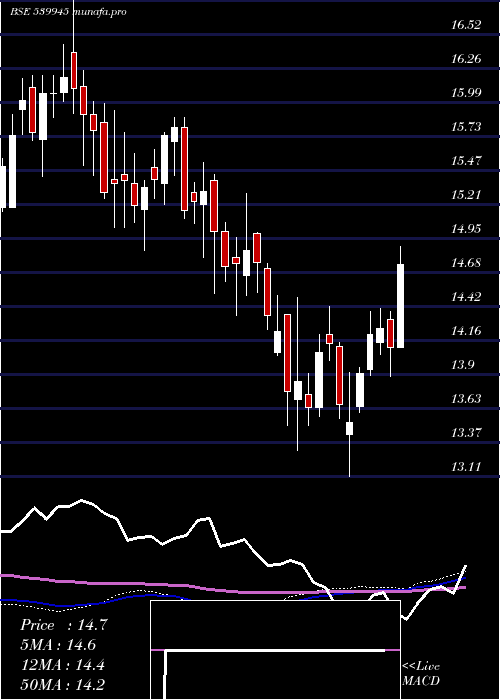The width and height of the screenshot is (500, 700).
Task: Select the 14.95 price axis label
Action: 466,229
